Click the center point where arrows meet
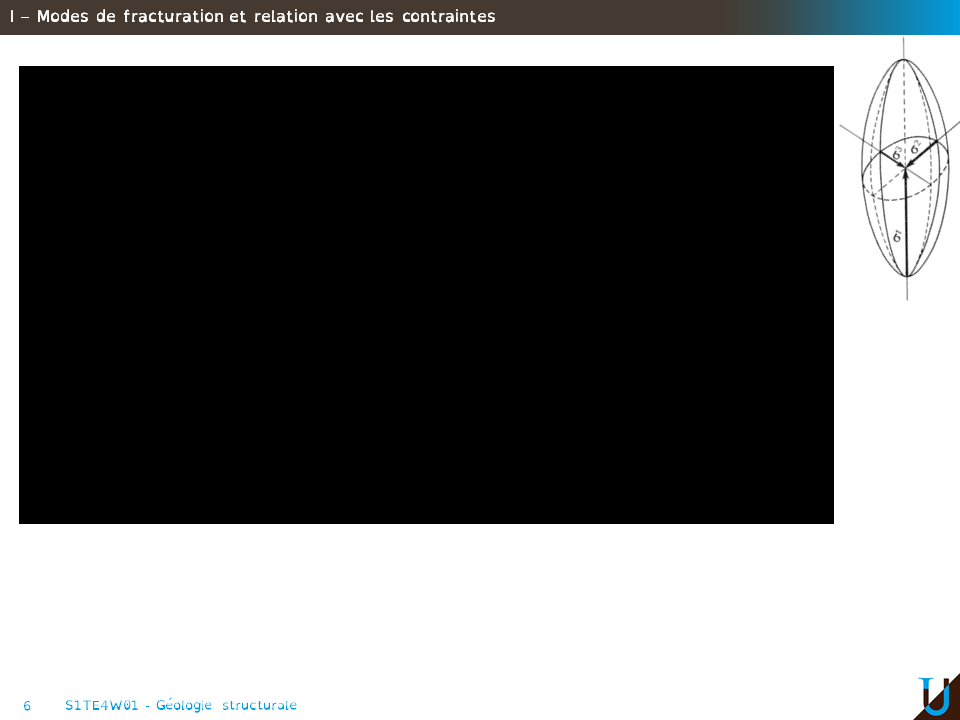The image size is (960, 720). [906, 166]
